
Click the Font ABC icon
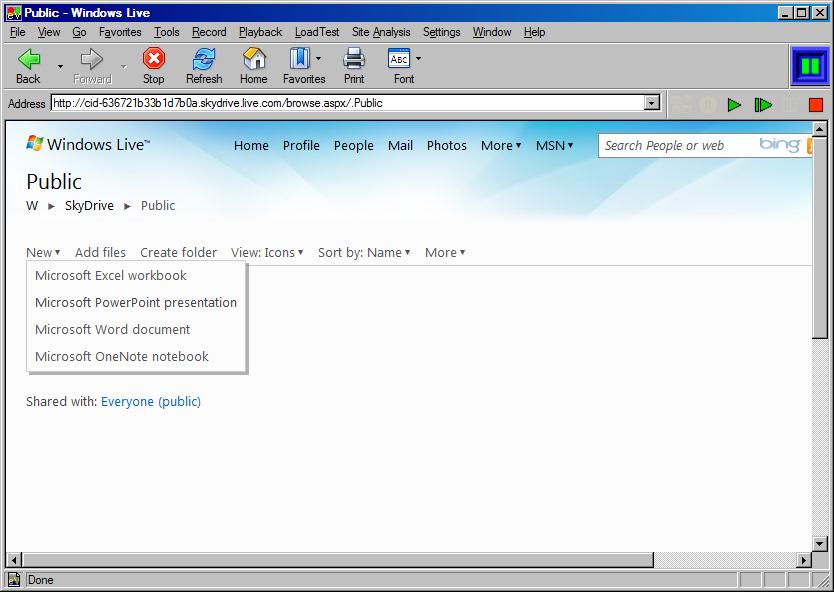click(399, 59)
